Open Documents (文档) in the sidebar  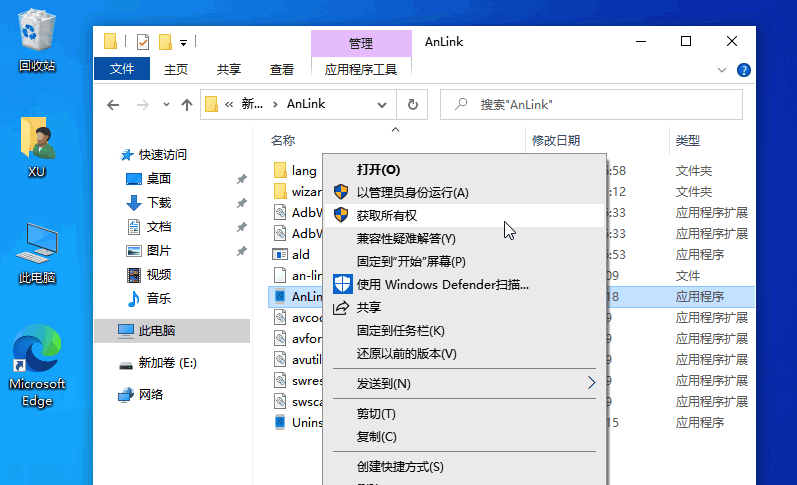[x=159, y=226]
